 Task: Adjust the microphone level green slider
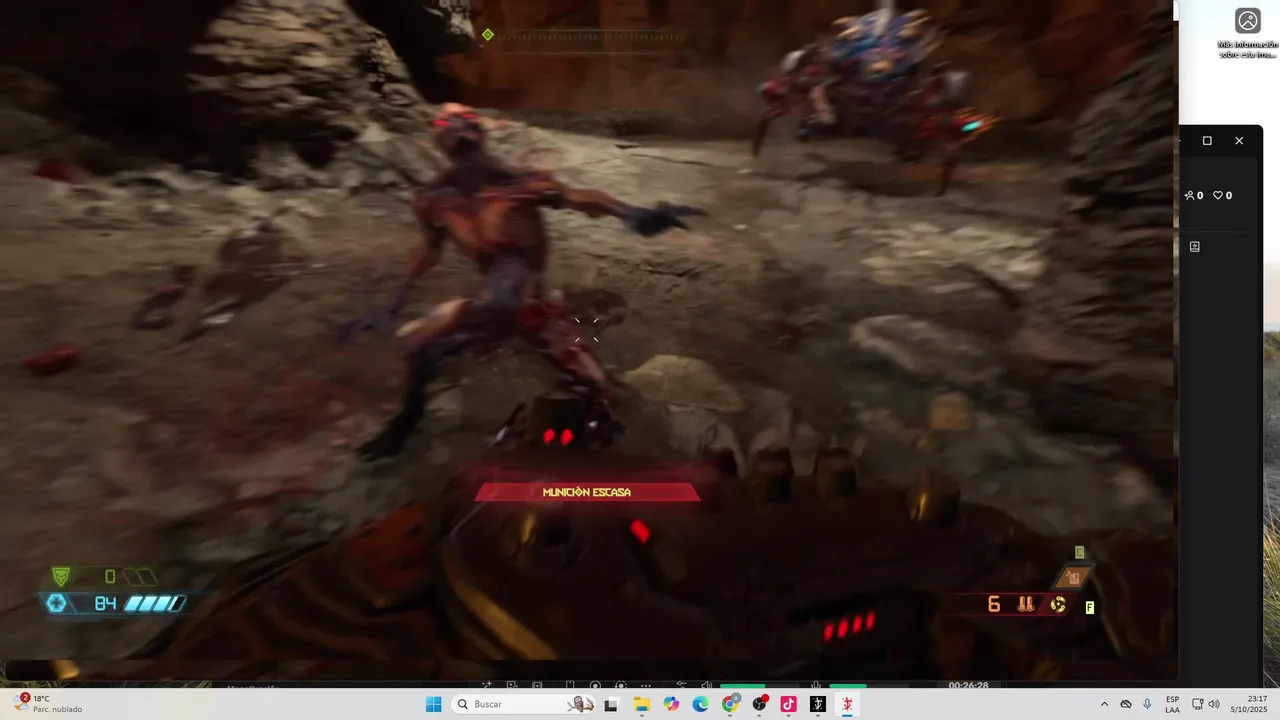(x=869, y=685)
